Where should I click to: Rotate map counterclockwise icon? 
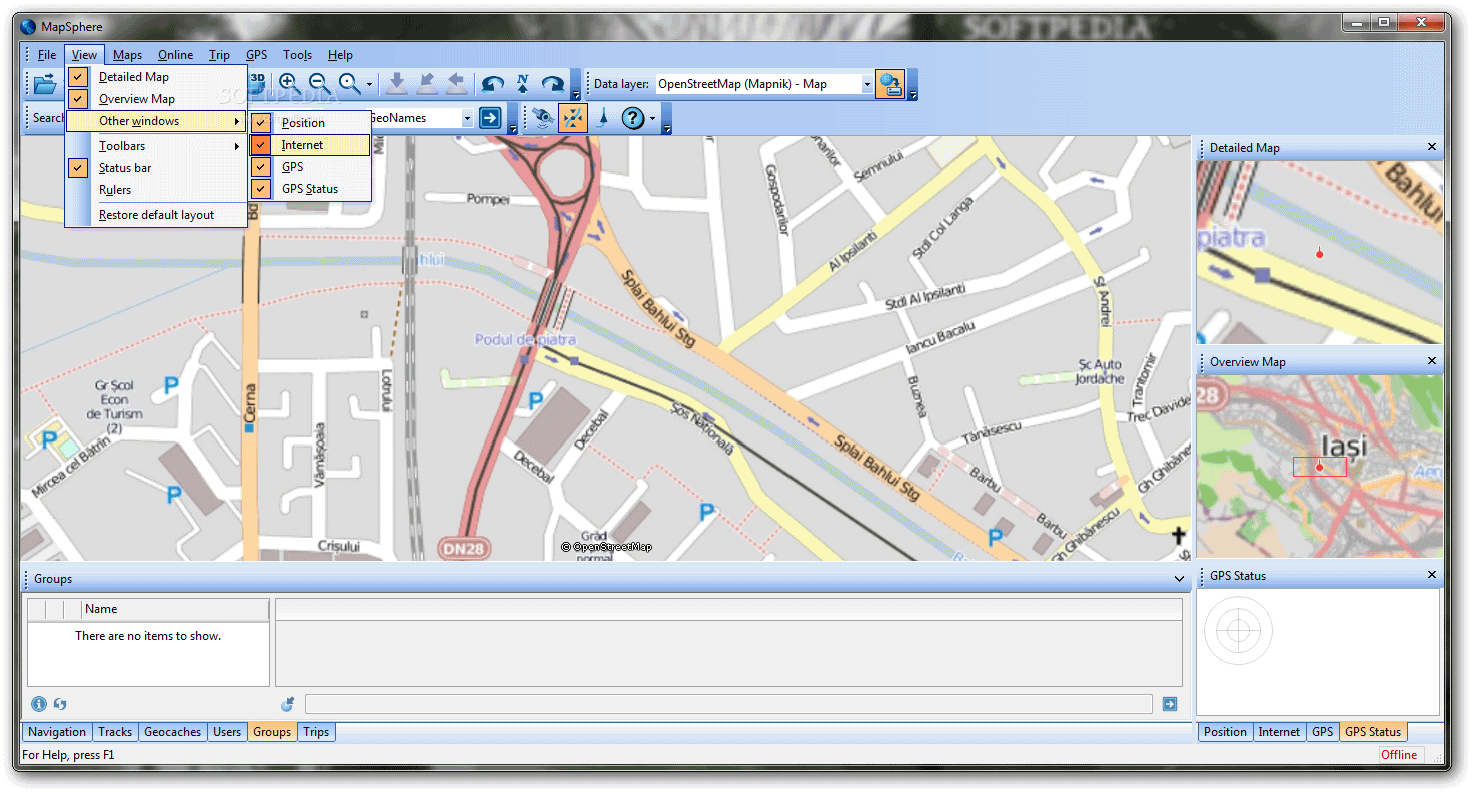(x=492, y=84)
